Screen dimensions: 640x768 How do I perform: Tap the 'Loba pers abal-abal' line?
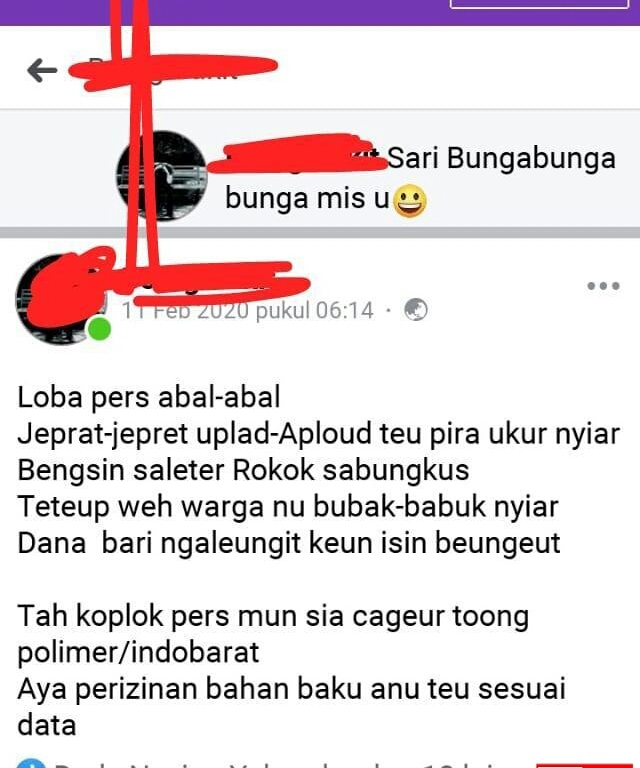(x=149, y=397)
